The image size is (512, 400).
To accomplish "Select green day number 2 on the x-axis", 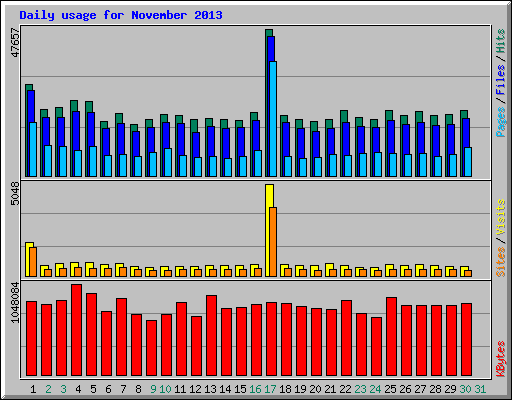I will pyautogui.click(x=48, y=389).
